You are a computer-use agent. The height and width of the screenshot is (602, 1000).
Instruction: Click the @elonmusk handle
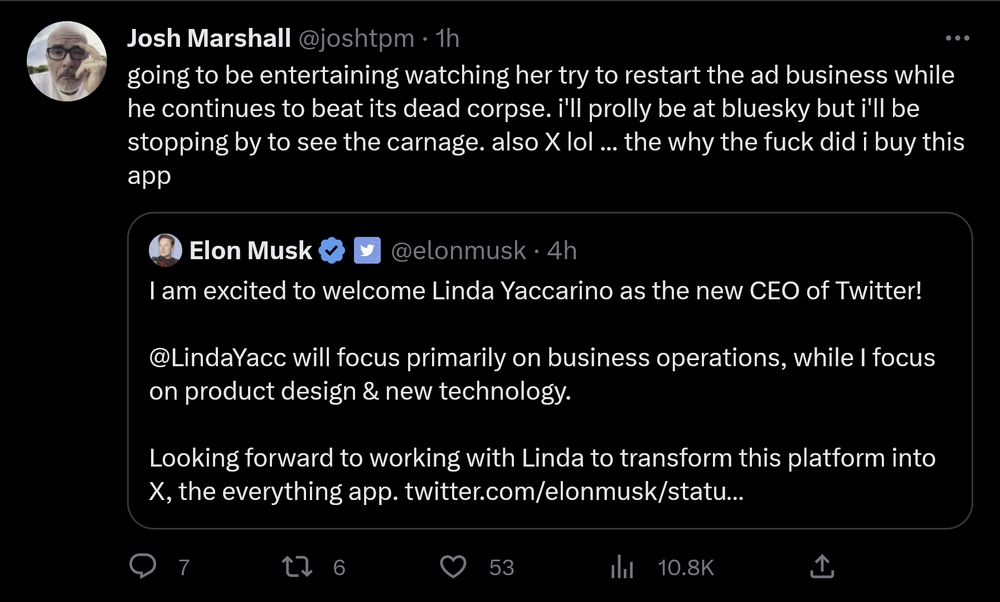click(x=456, y=250)
